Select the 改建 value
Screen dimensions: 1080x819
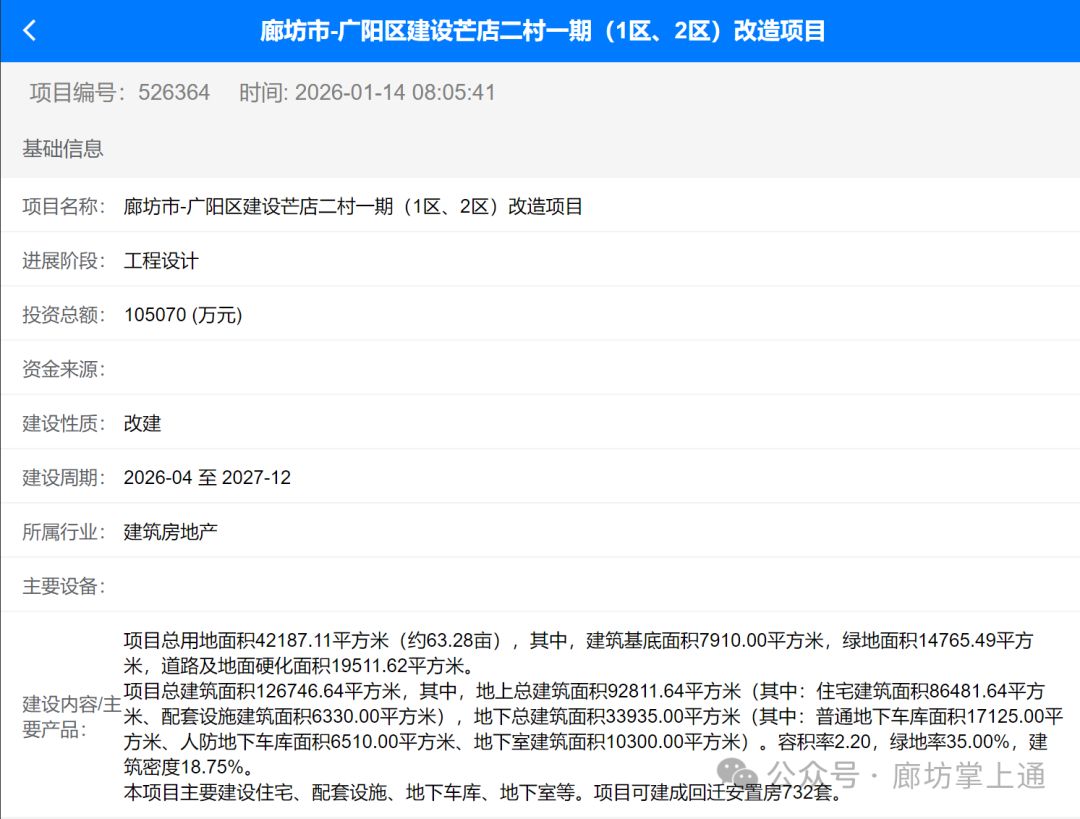click(x=143, y=424)
